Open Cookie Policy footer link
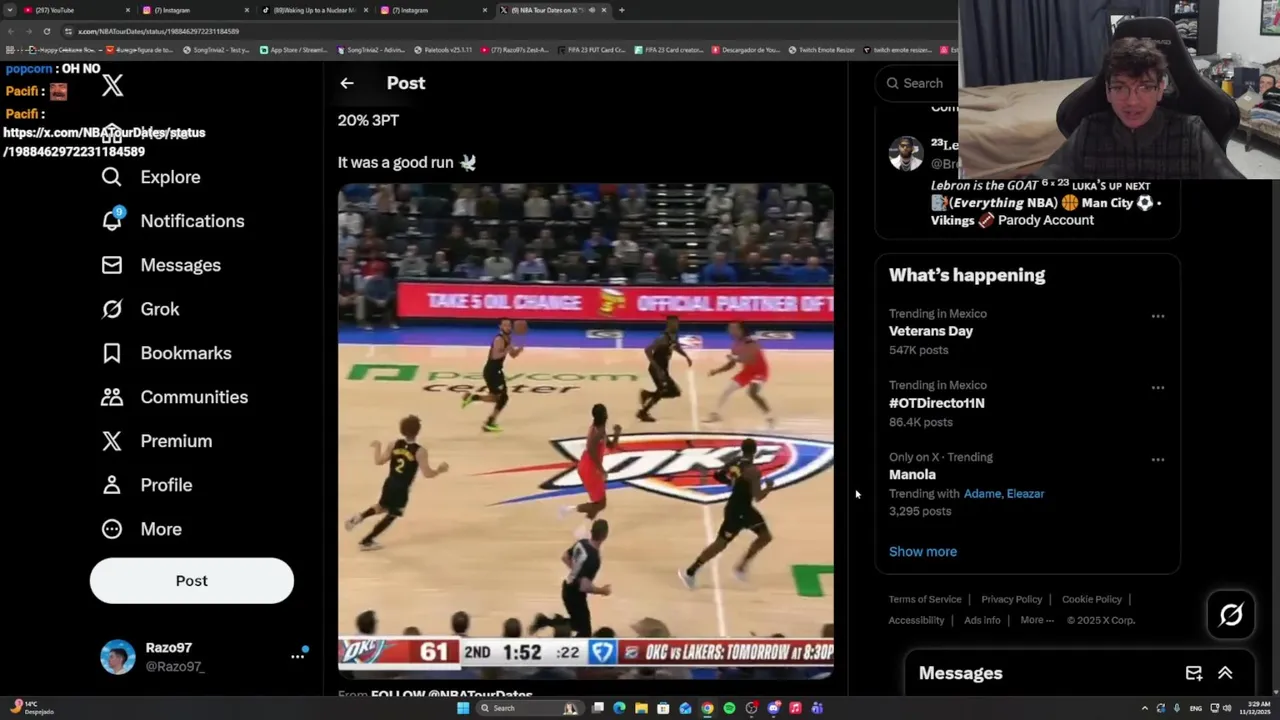Image resolution: width=1280 pixels, height=720 pixels. [1092, 600]
